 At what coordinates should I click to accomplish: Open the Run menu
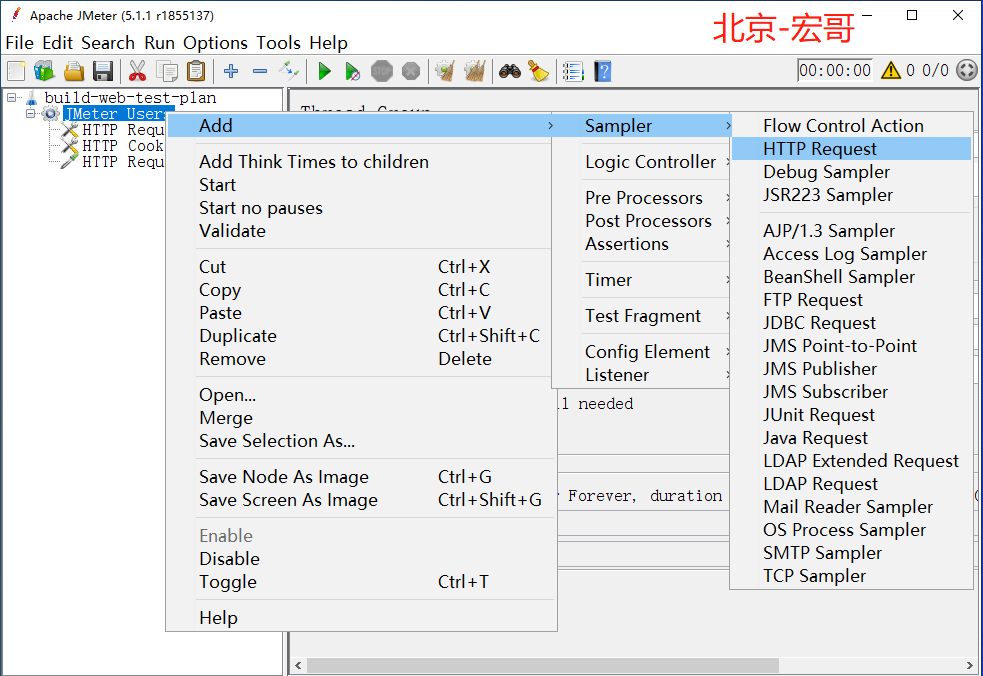159,43
